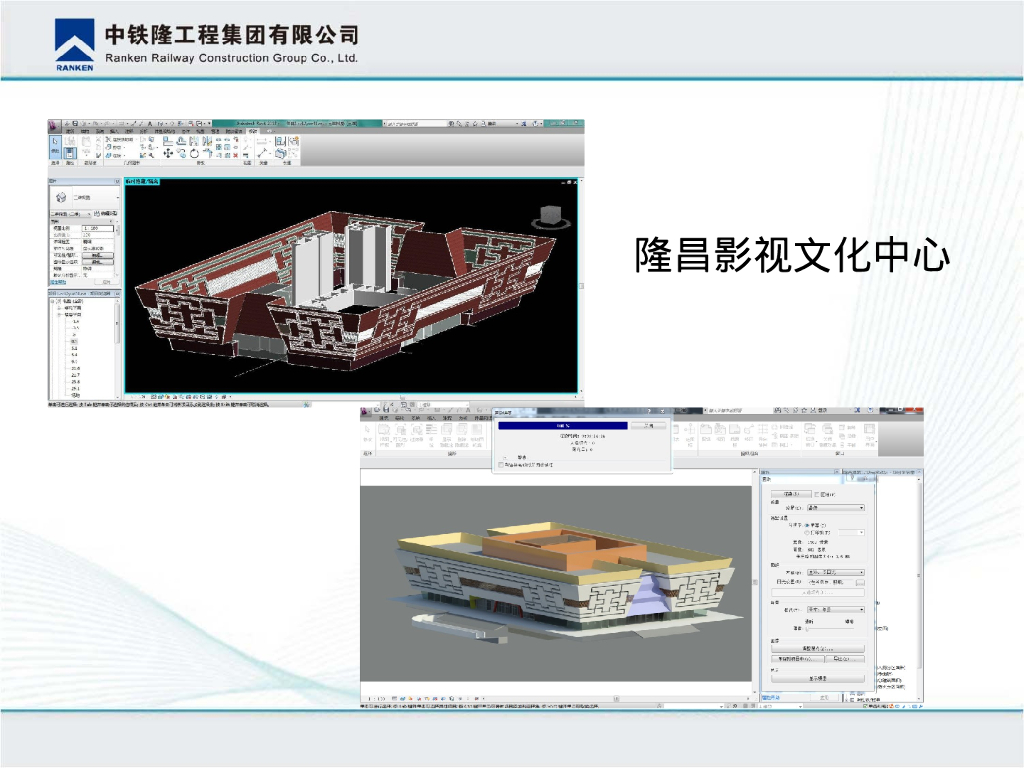Select Trim/Extend tool in top Revit ribbon
This screenshot has width=1024, height=768.
pyautogui.click(x=208, y=153)
